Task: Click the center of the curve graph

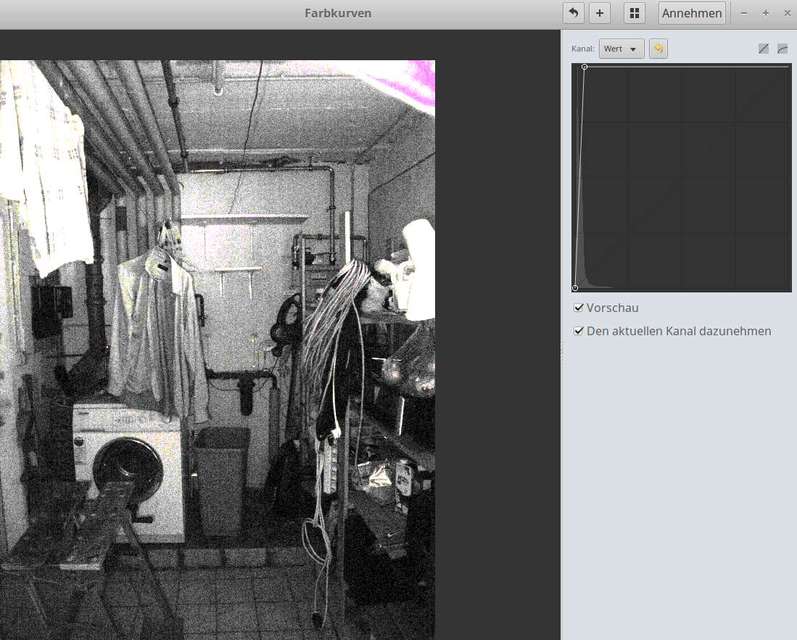Action: [x=681, y=178]
